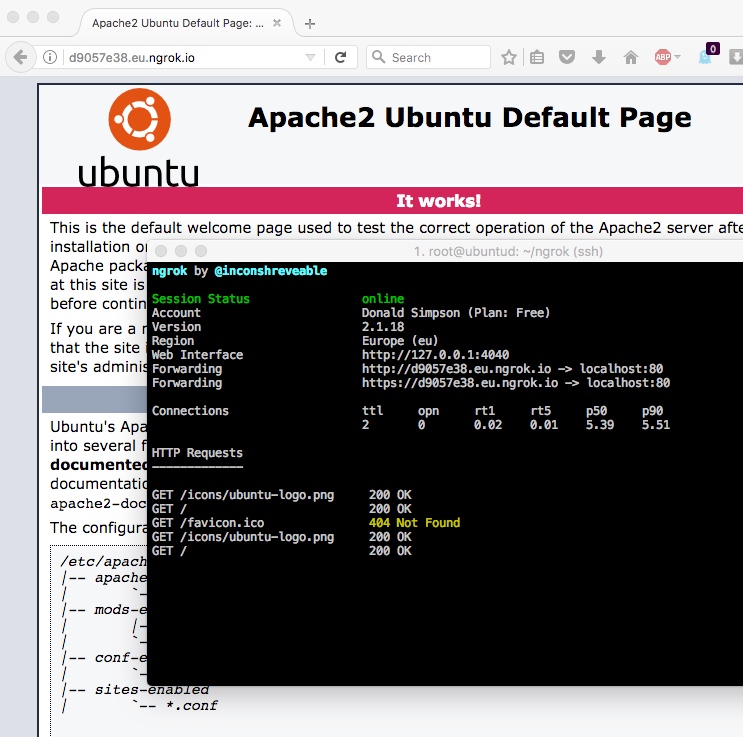Go to the Firefox home page
Screen dimensions: 743x737
[630, 58]
